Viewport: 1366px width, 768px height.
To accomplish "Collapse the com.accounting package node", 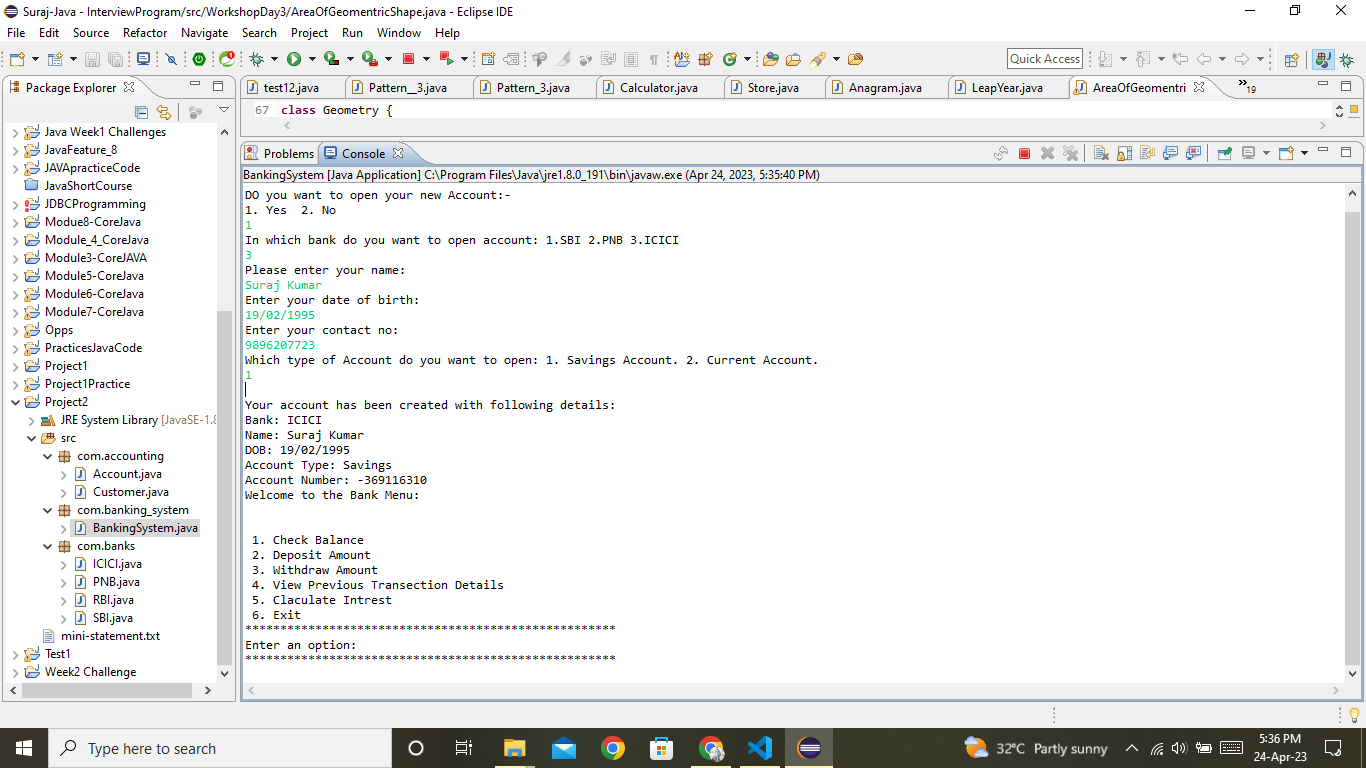I will click(x=47, y=456).
